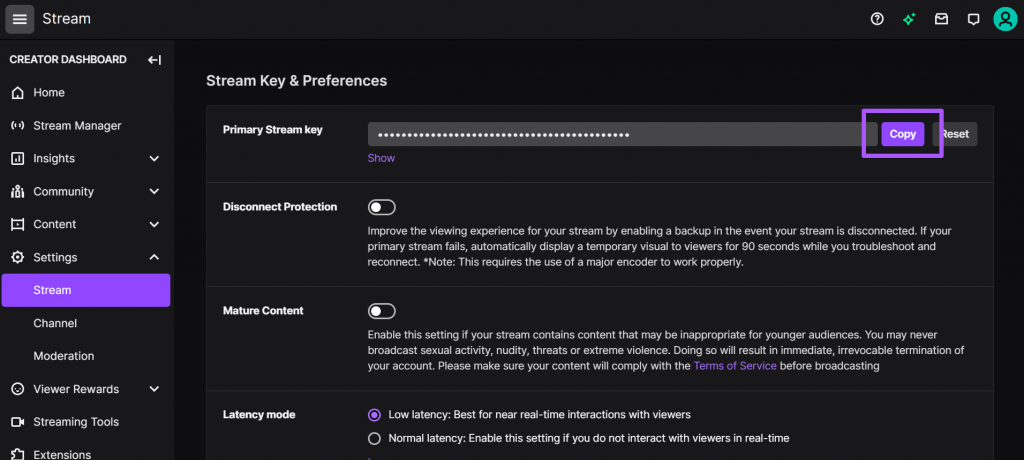Expand the Insights section chevron
This screenshot has height=460, width=1024.
pyautogui.click(x=154, y=158)
